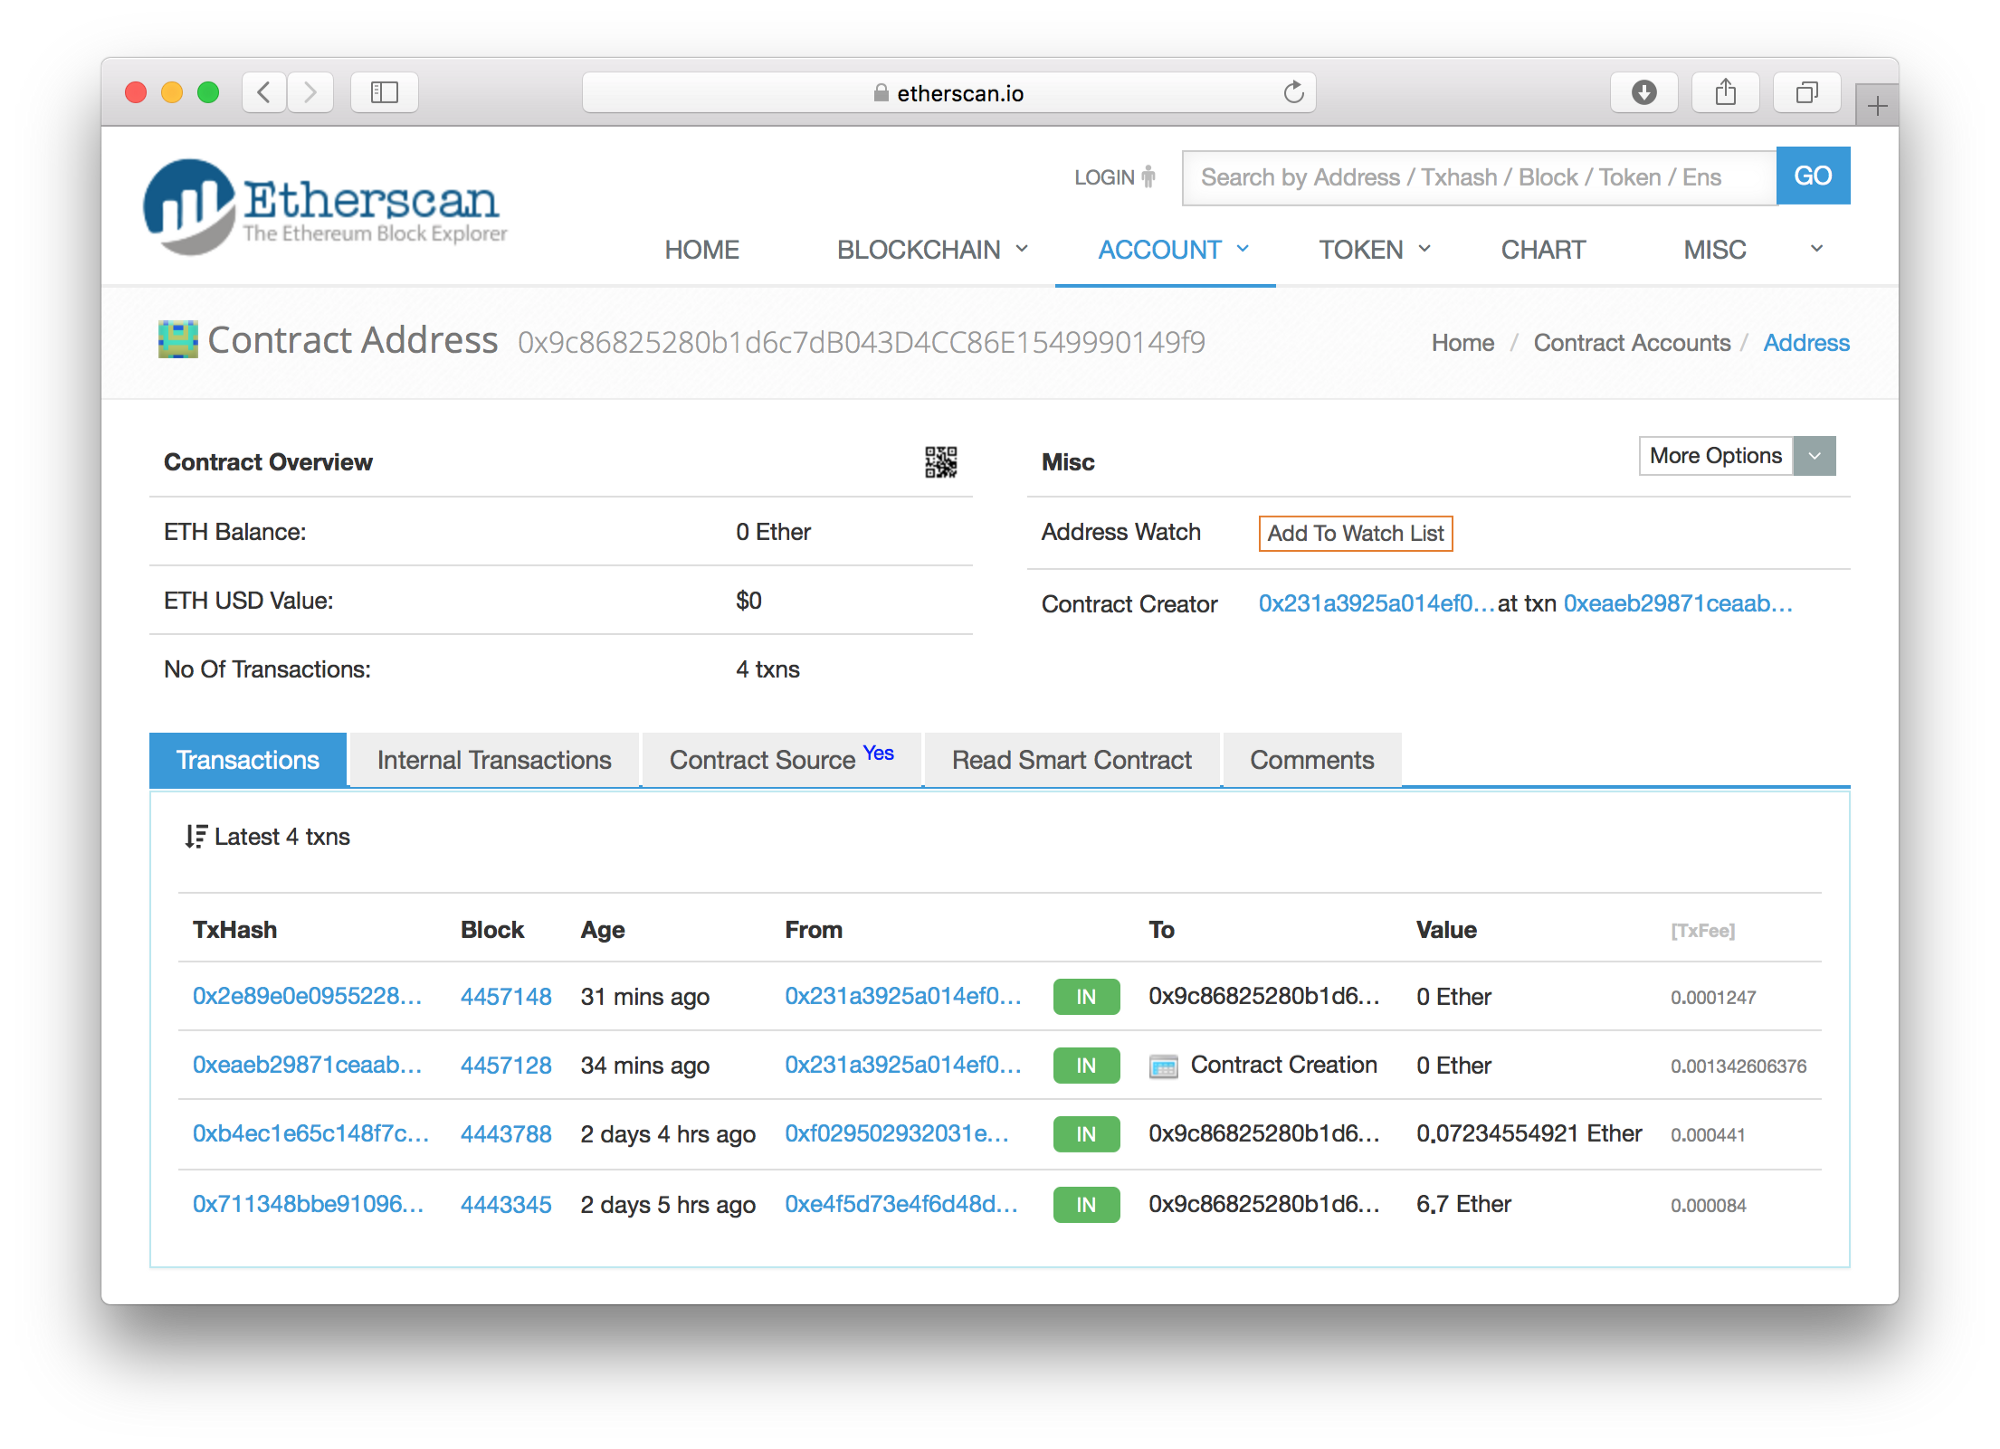Switch to Internal Transactions tab
This screenshot has width=2000, height=1449.
[494, 760]
